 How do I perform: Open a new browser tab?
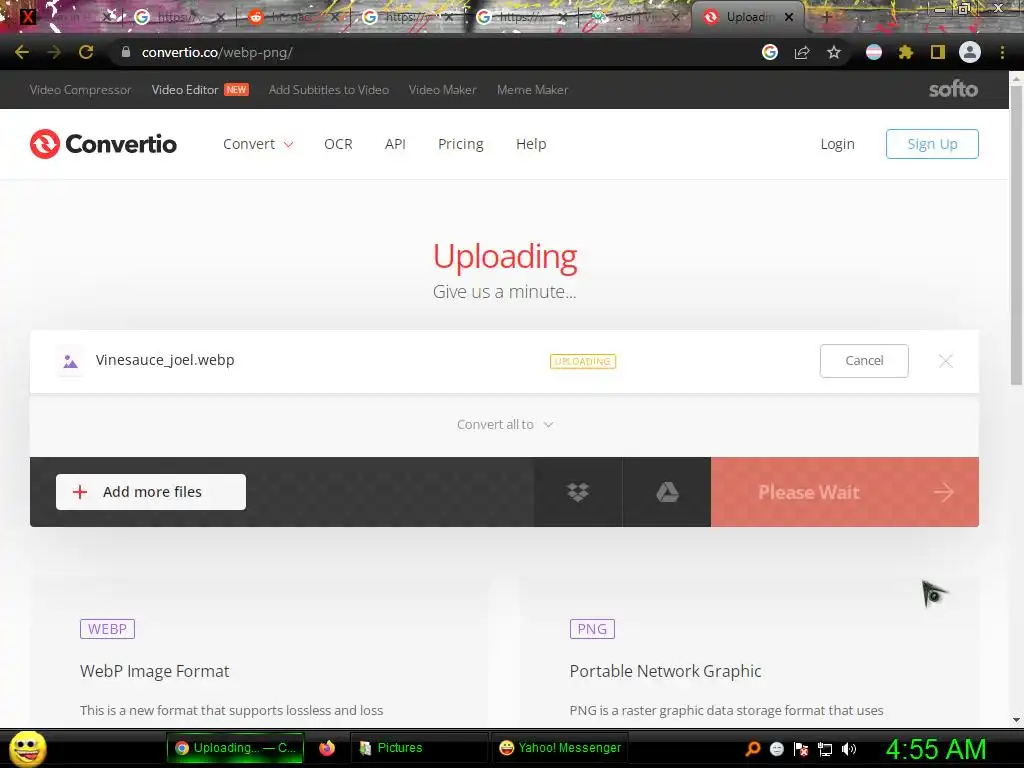click(x=825, y=18)
